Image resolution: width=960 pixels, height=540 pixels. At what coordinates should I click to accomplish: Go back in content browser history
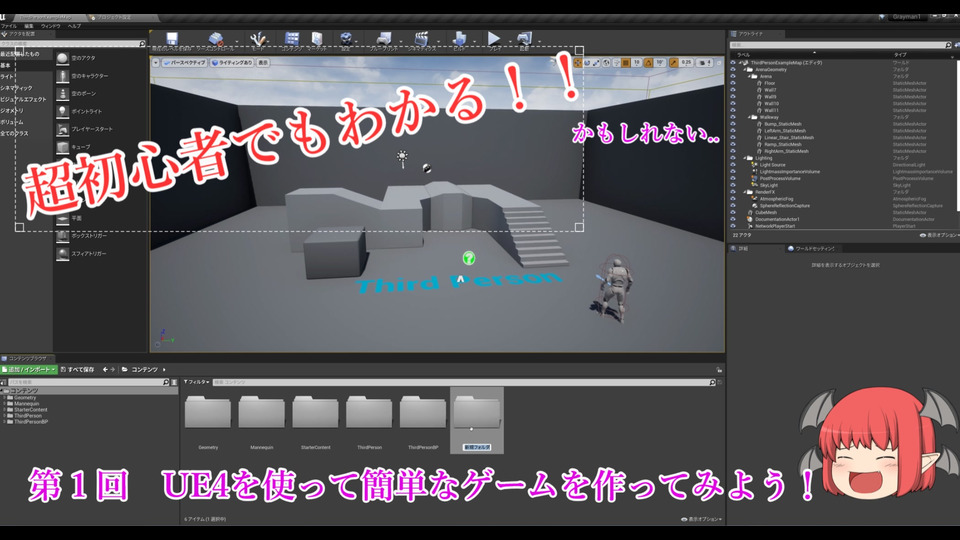point(105,370)
